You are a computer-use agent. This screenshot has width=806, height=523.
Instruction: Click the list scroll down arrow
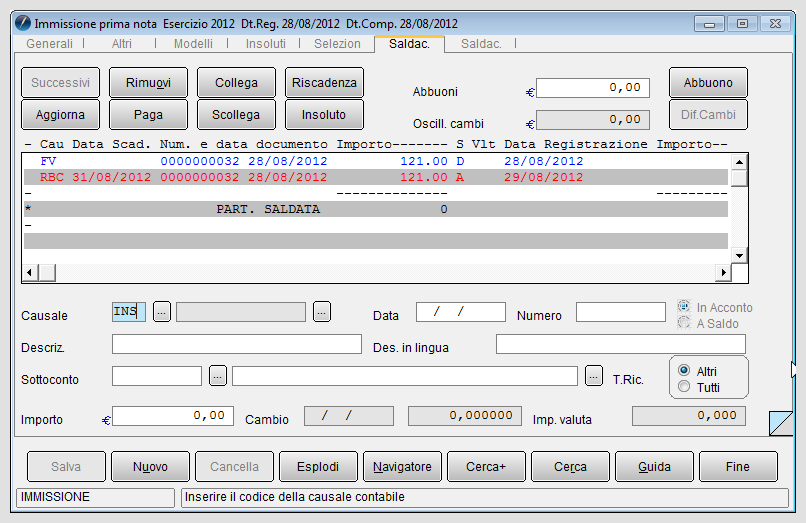pyautogui.click(x=739, y=255)
